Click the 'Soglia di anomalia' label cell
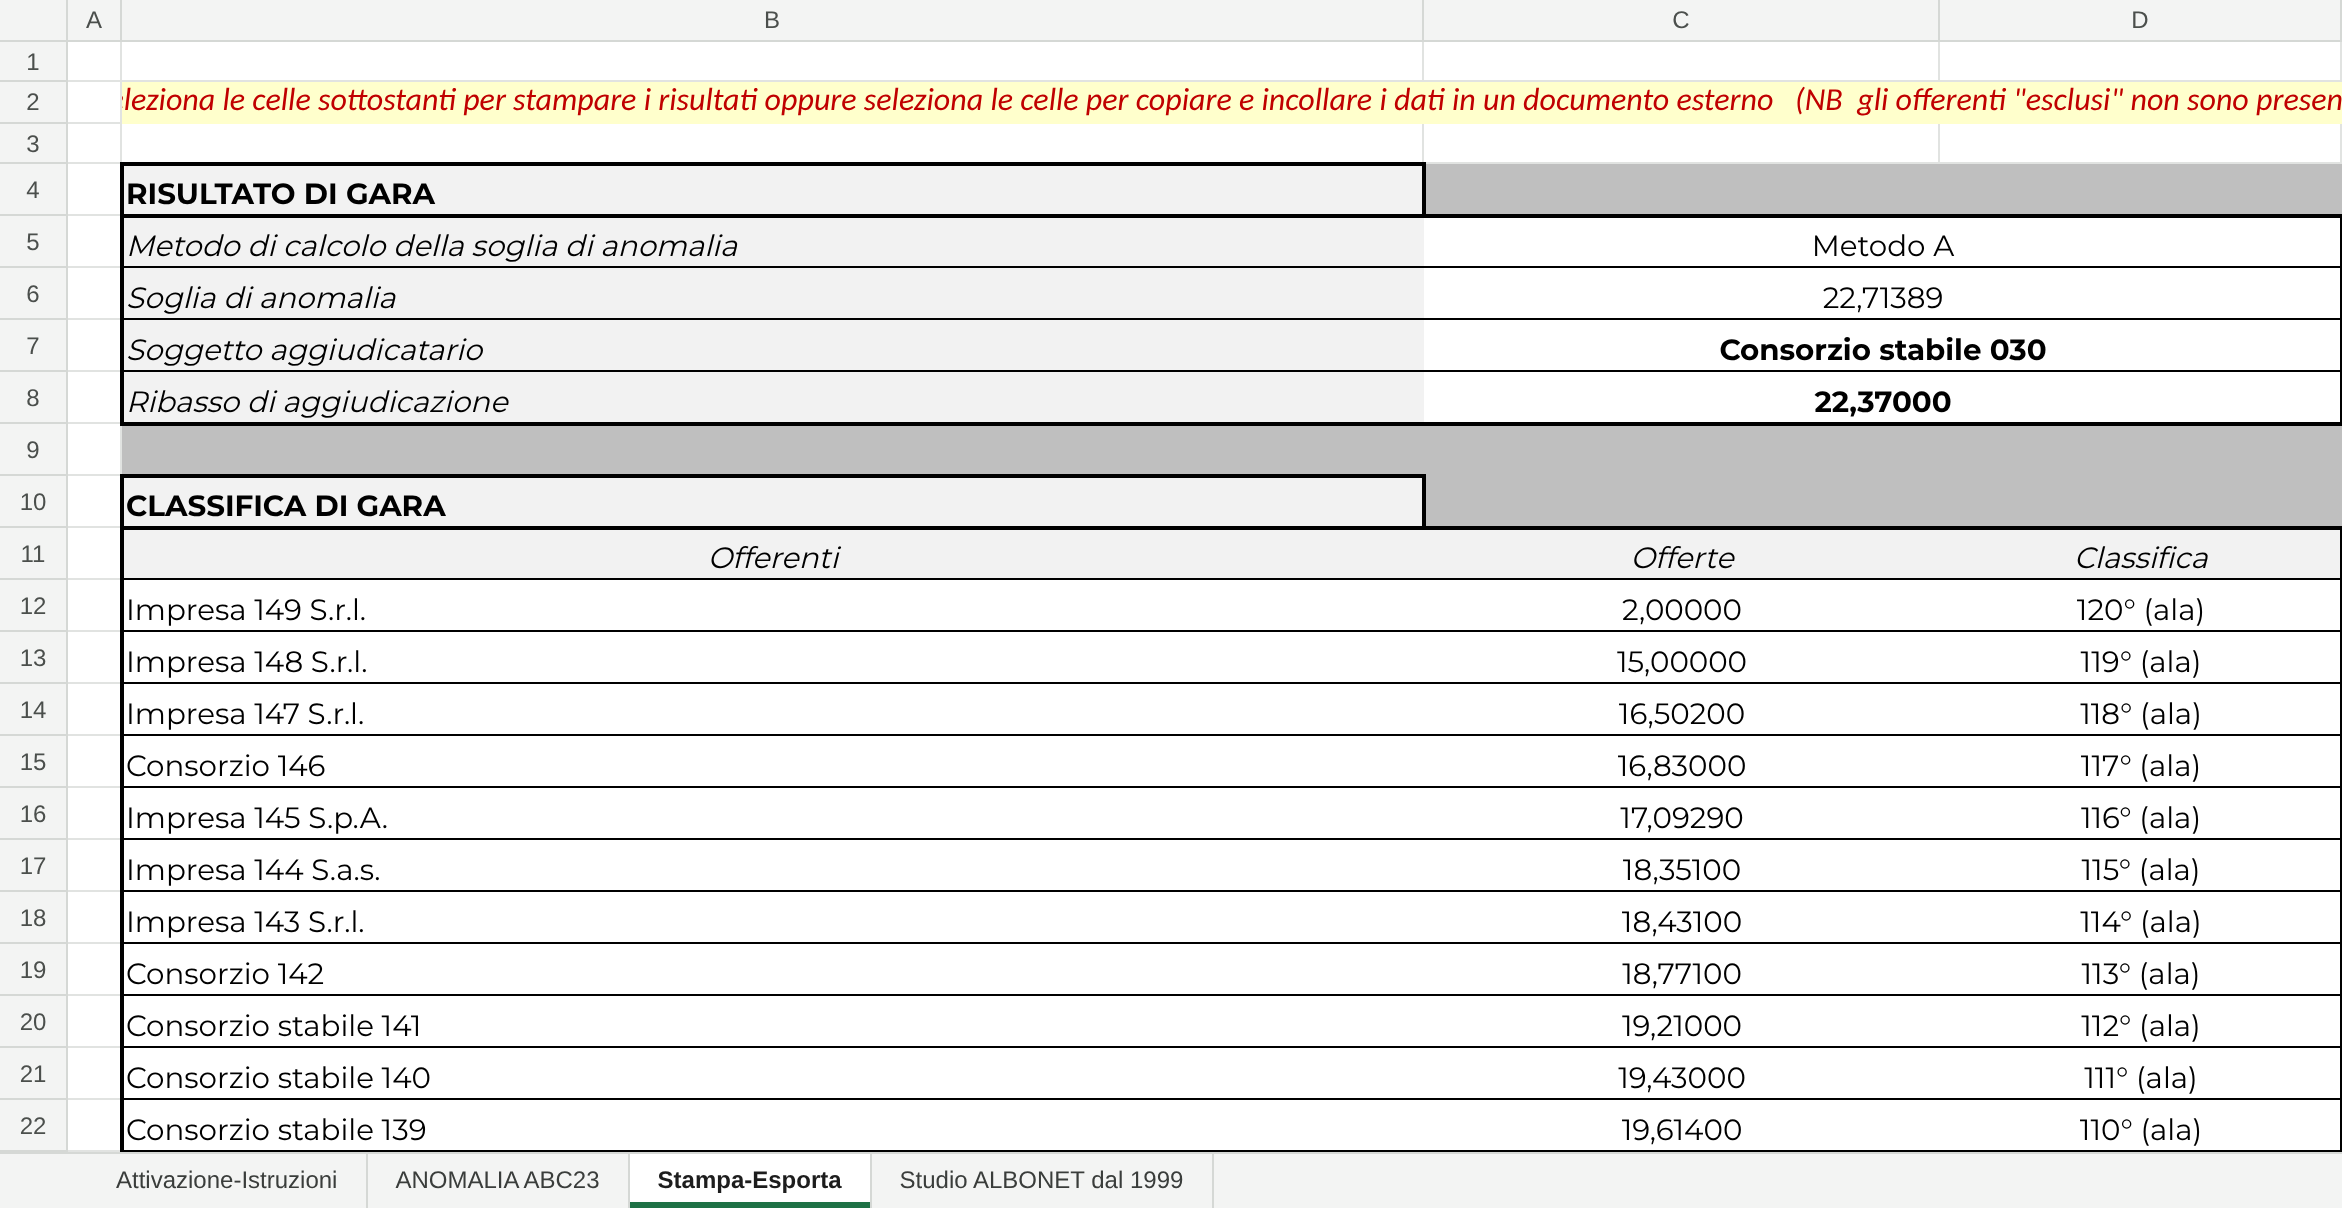Image resolution: width=2342 pixels, height=1208 pixels. point(772,296)
